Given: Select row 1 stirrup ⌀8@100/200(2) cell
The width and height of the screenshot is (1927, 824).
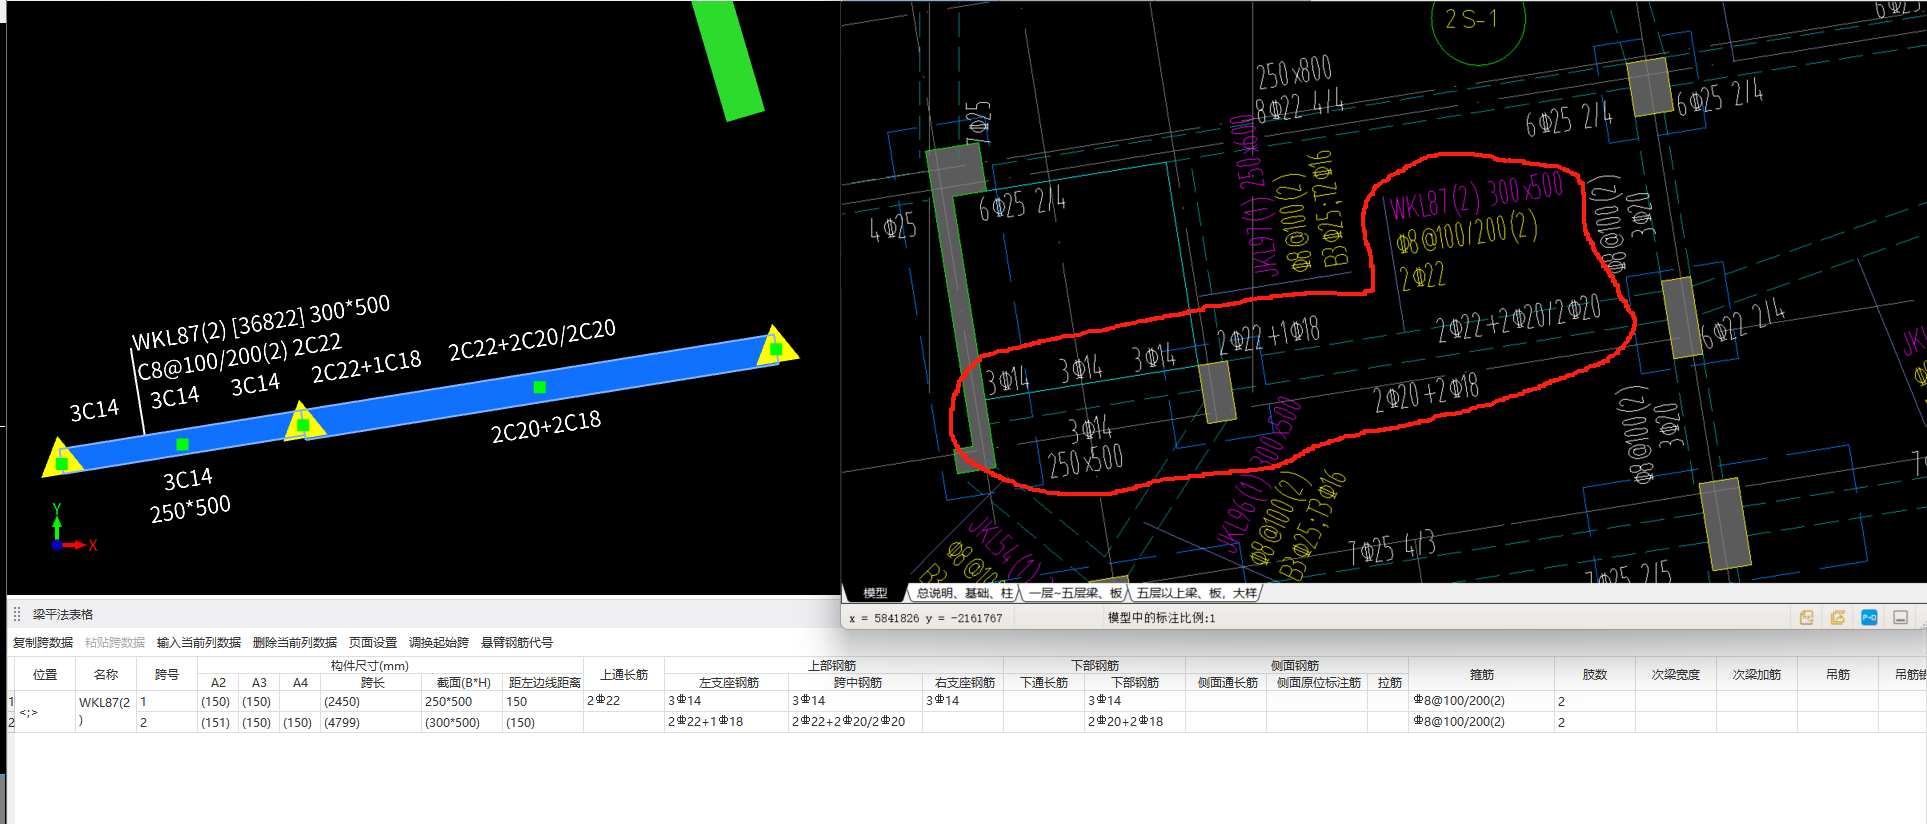Looking at the screenshot, I should point(1482,701).
